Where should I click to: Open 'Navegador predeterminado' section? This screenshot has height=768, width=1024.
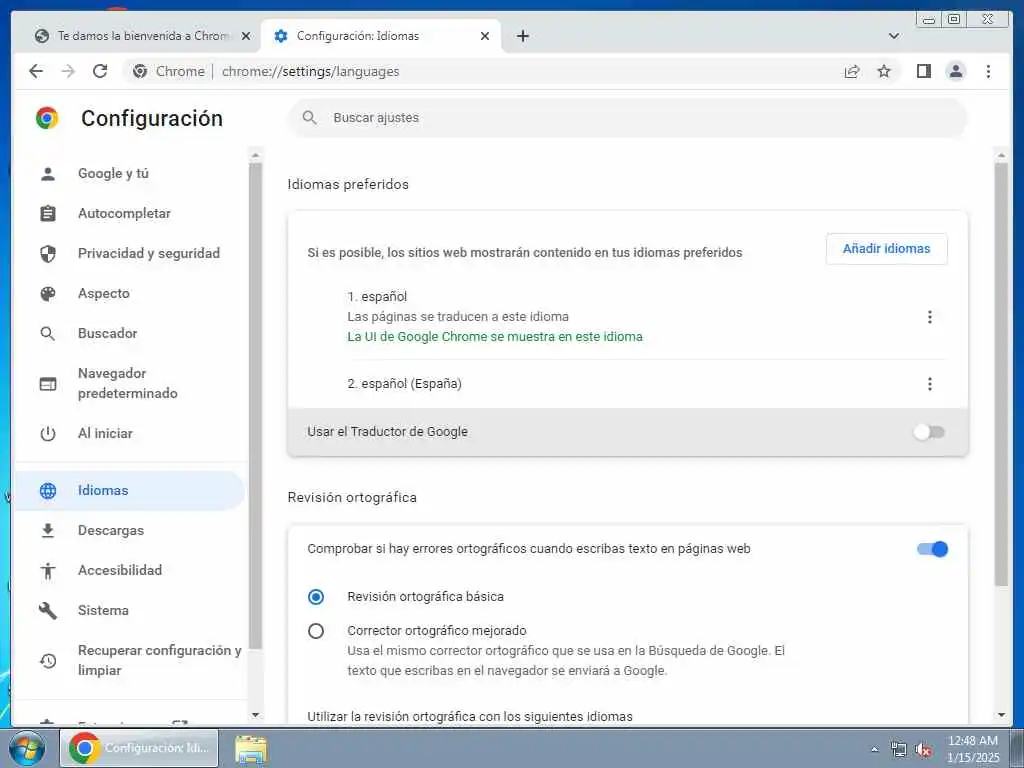coord(131,384)
